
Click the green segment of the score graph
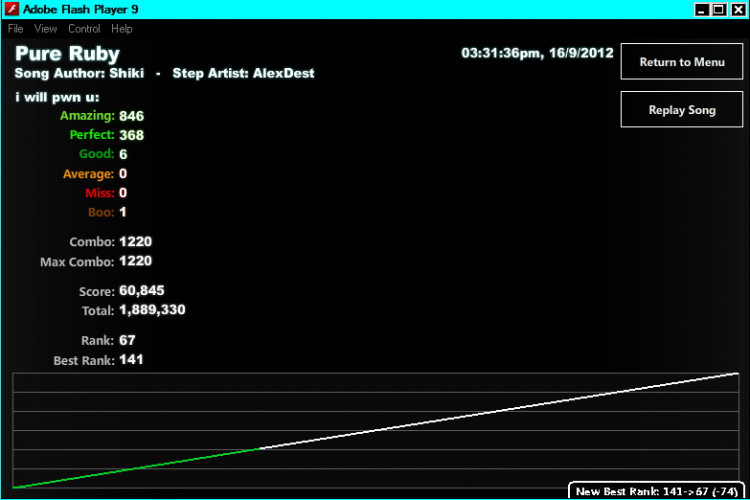pyautogui.click(x=136, y=468)
